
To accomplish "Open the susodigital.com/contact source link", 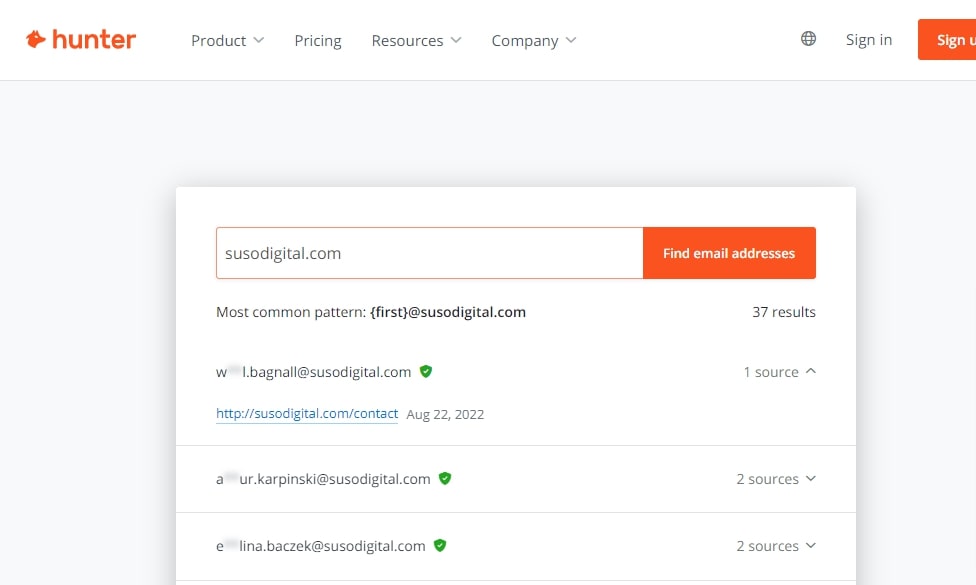I will tap(307, 413).
